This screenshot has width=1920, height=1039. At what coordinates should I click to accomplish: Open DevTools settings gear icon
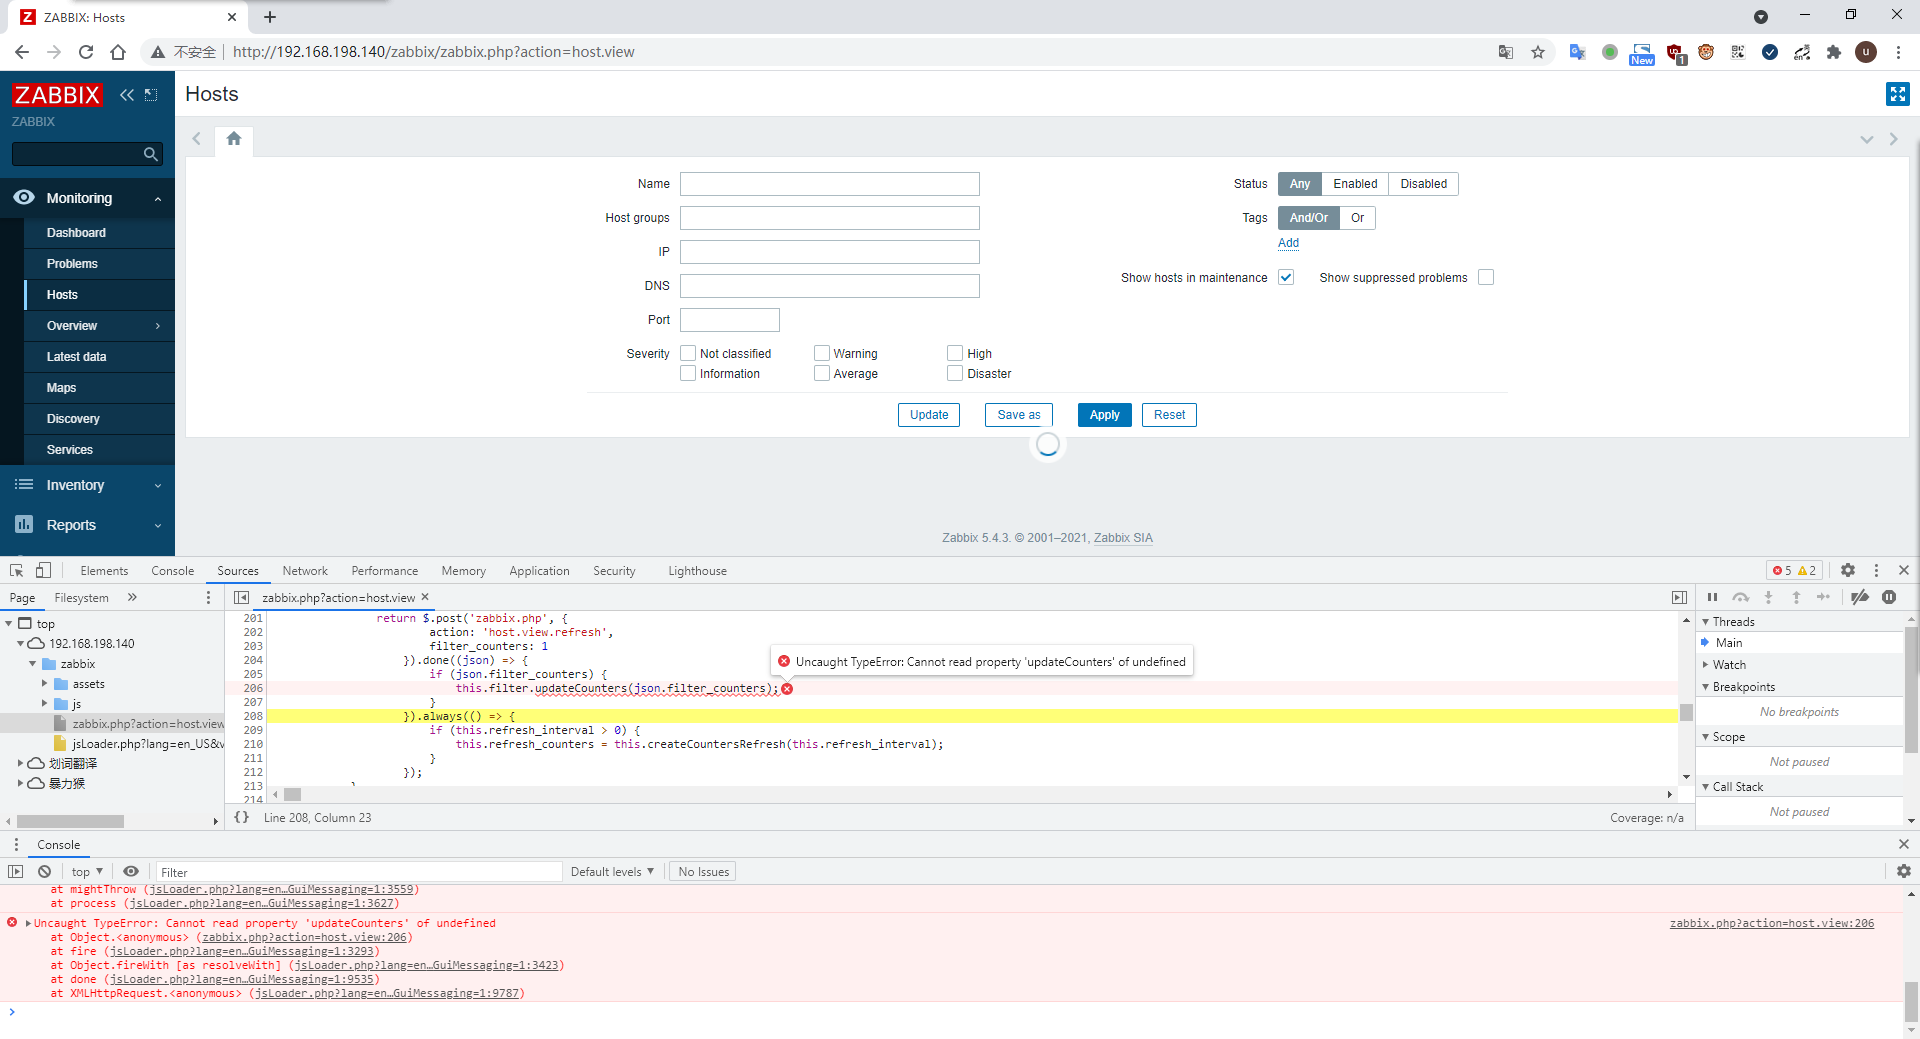[x=1848, y=570]
